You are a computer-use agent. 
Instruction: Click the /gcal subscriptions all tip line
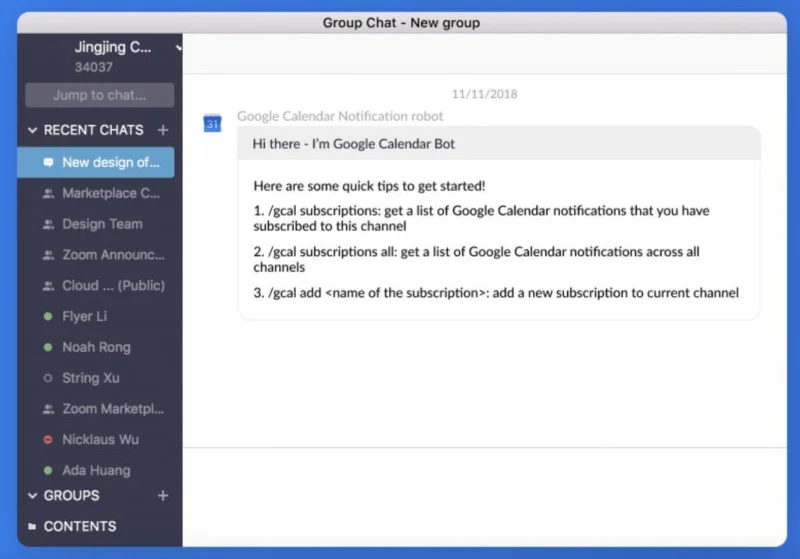pyautogui.click(x=476, y=259)
